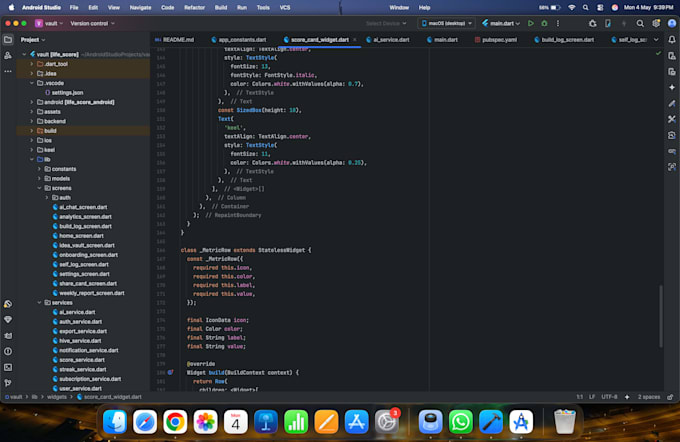The height and width of the screenshot is (442, 680).
Task: Collapse the .vscode folder
Action: (x=32, y=83)
